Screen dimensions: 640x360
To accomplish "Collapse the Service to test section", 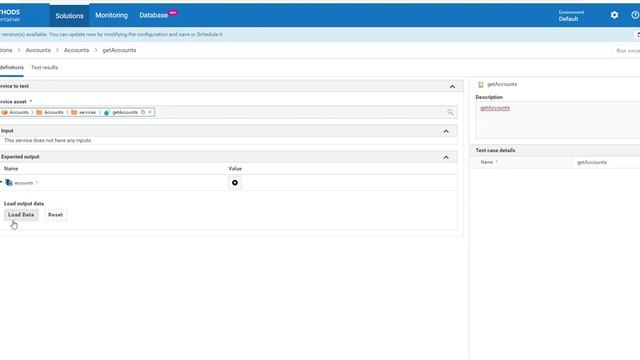I will click(x=452, y=87).
